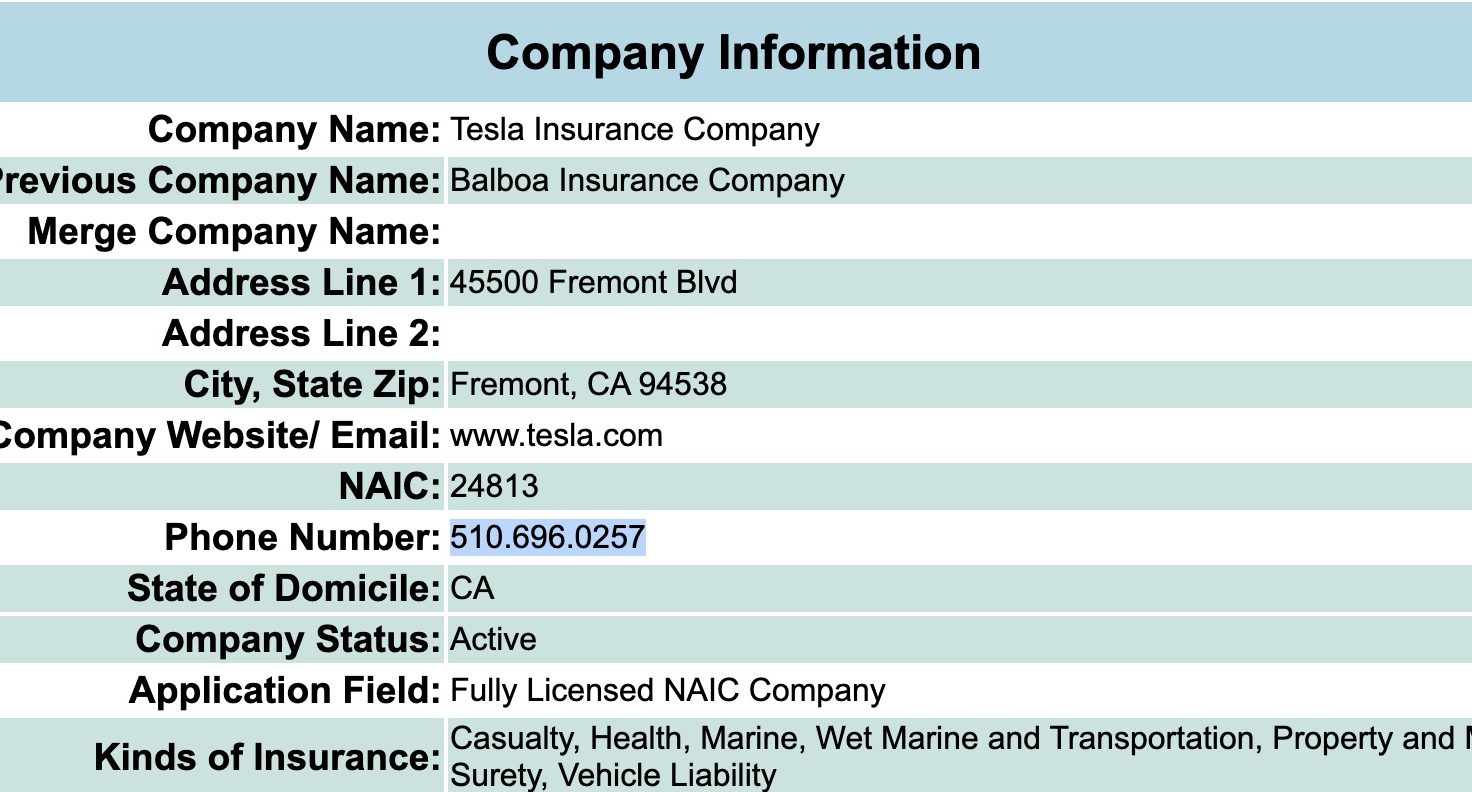Click the Phone Number label

pos(302,538)
